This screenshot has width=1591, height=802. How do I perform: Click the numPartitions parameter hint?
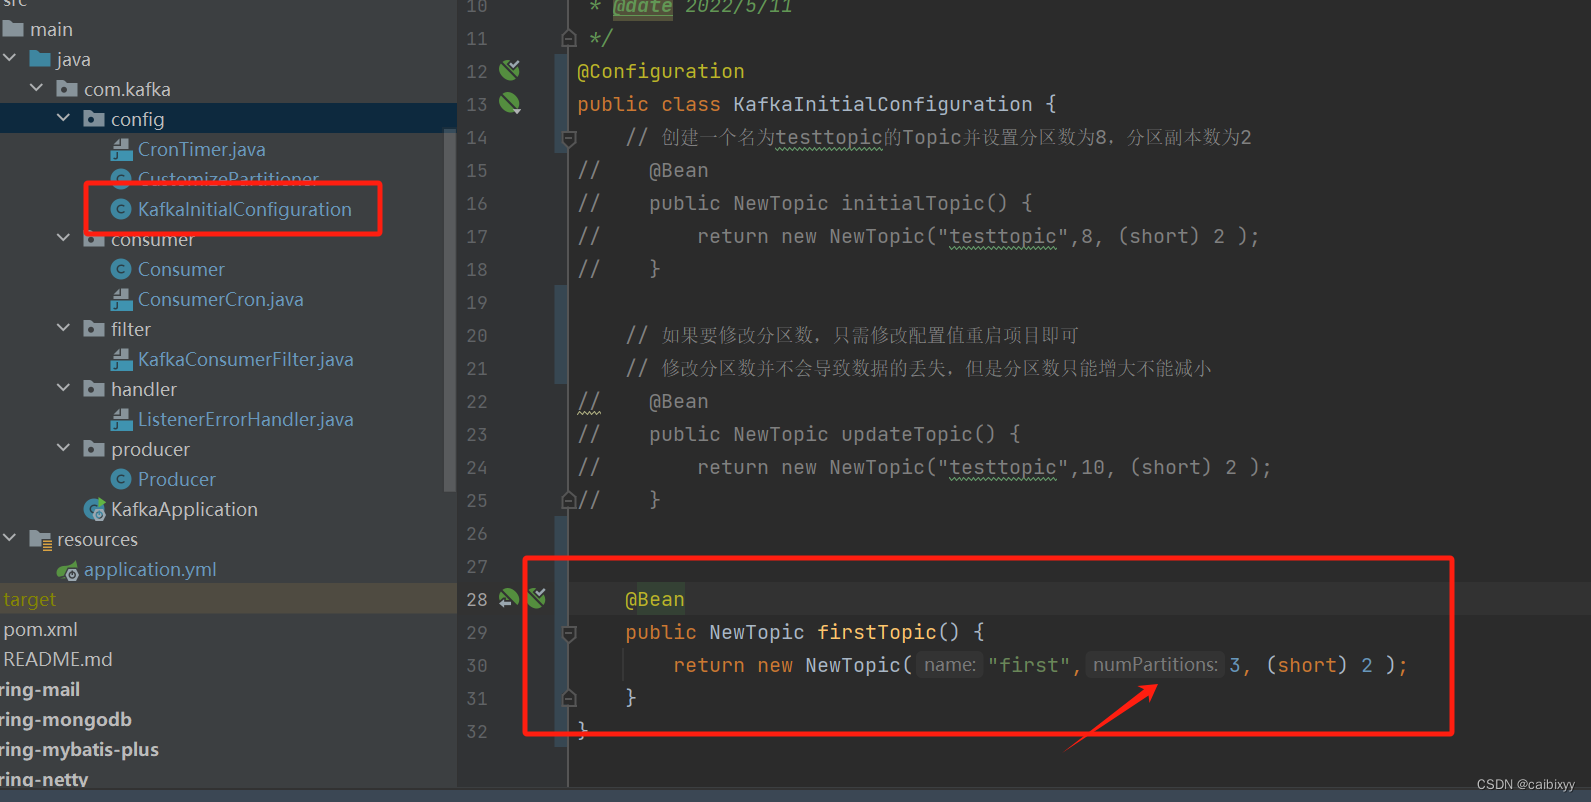point(1155,665)
